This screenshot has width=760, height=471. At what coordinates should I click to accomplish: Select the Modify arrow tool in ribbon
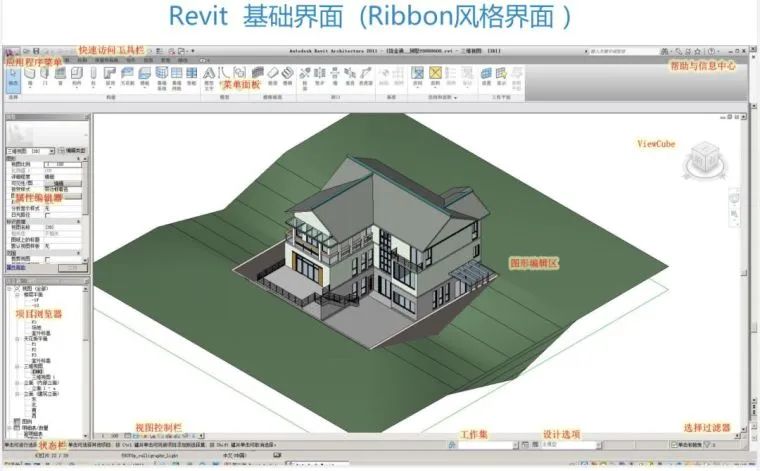point(13,78)
